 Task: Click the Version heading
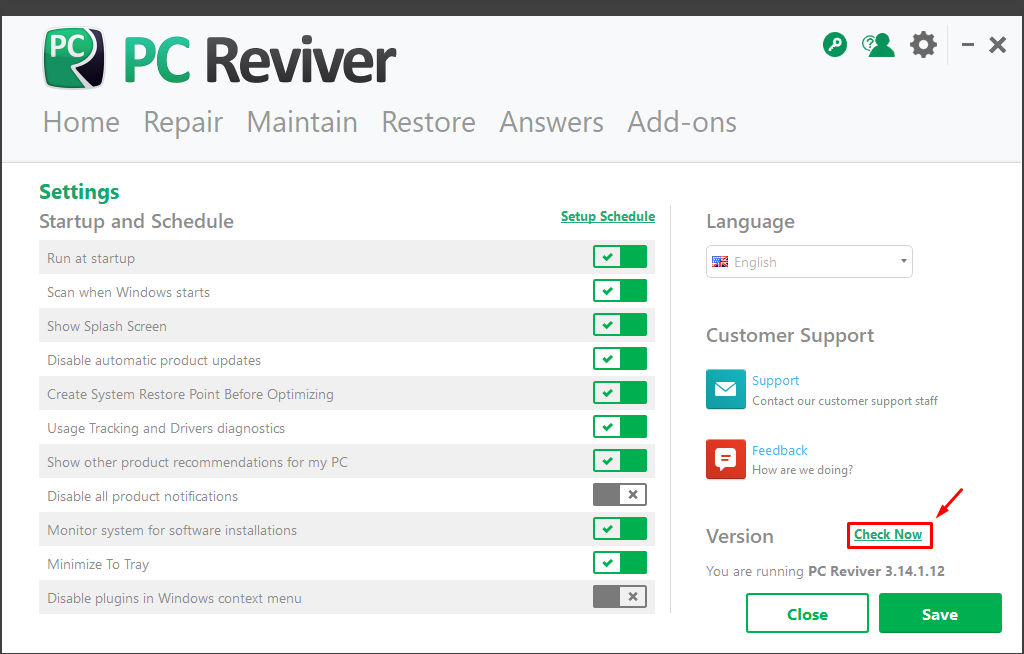740,536
